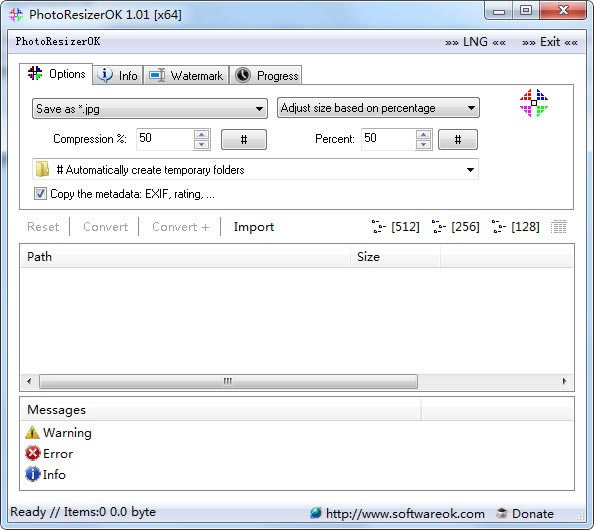594x530 pixels.
Task: Click the Warning triangle icon in Messages
Action: click(x=33, y=432)
